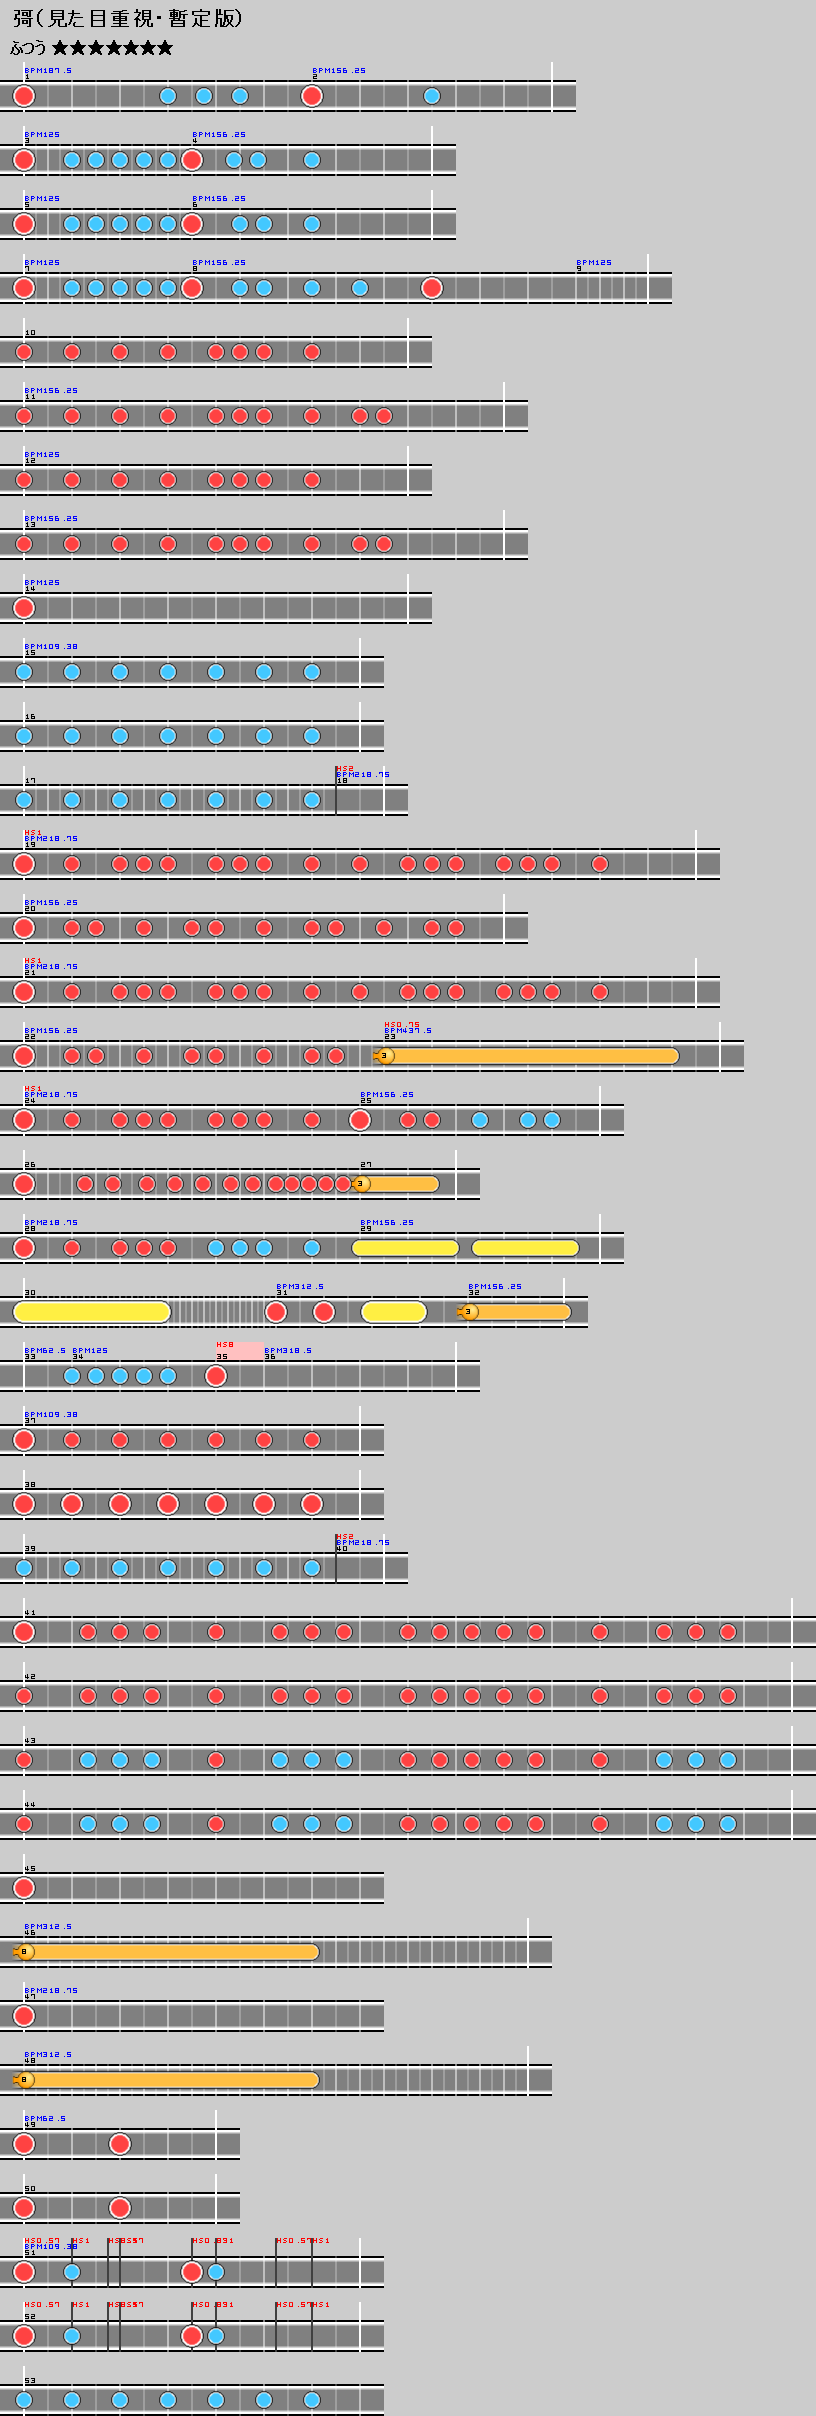The width and height of the screenshot is (816, 2416).
Task: Click the last blue note in measure 2
Action: (x=432, y=96)
